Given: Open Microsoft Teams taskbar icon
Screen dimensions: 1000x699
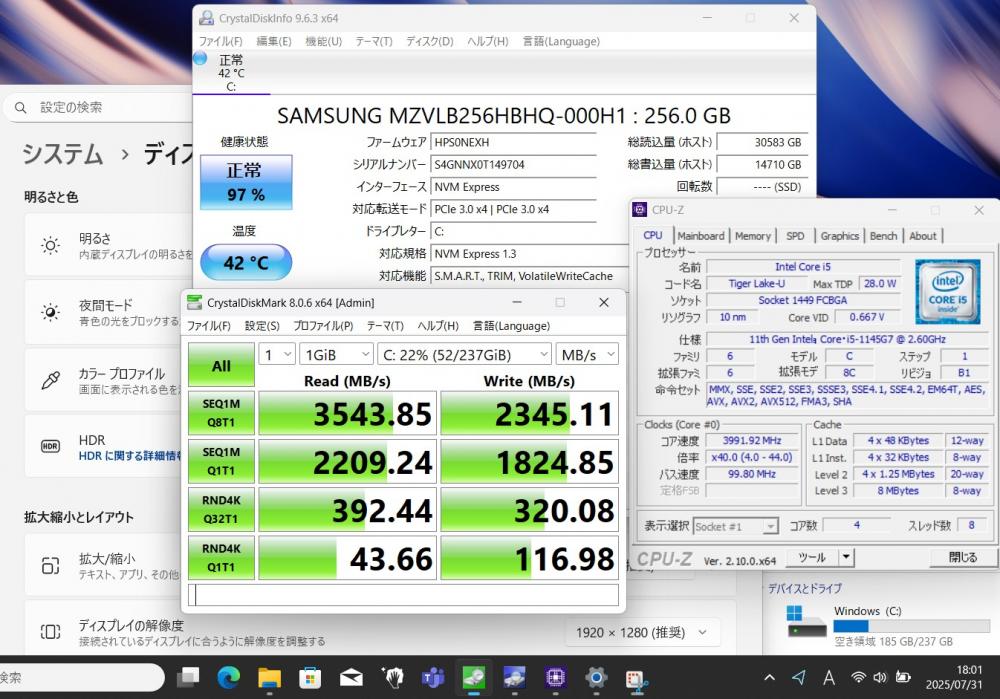Looking at the screenshot, I should [433, 677].
